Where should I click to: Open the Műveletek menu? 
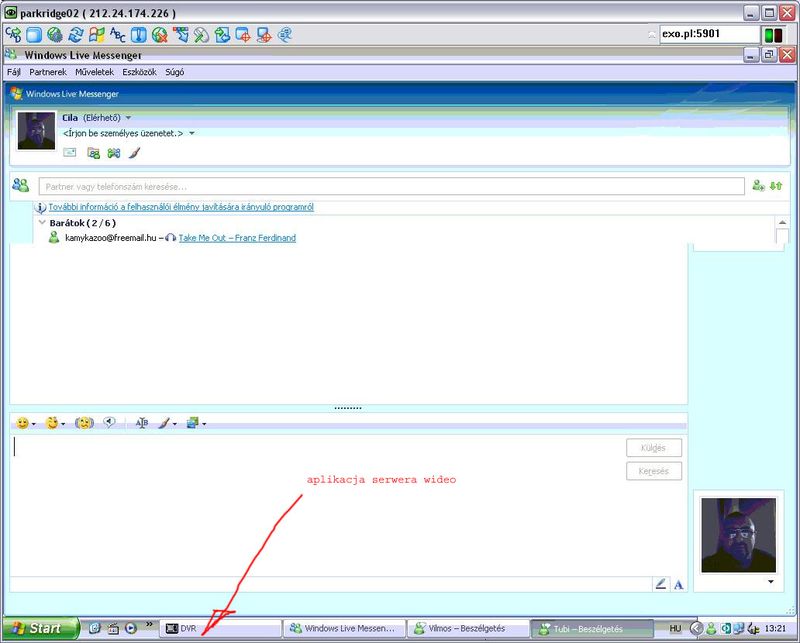(x=94, y=72)
